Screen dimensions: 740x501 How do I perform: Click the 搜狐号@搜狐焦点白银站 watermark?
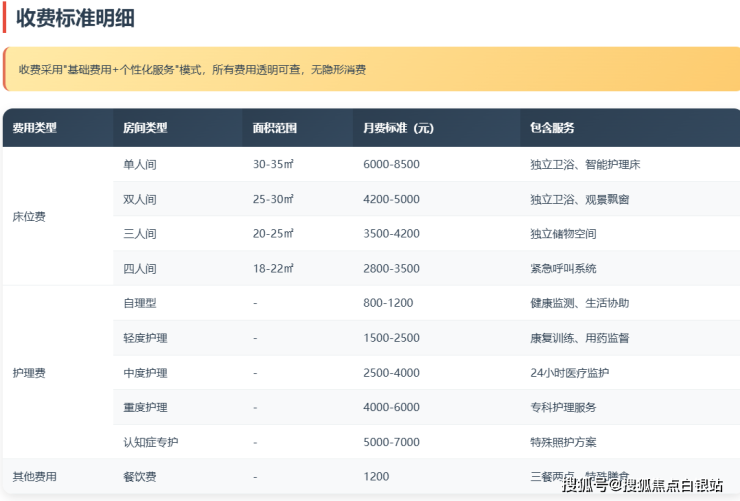point(642,485)
